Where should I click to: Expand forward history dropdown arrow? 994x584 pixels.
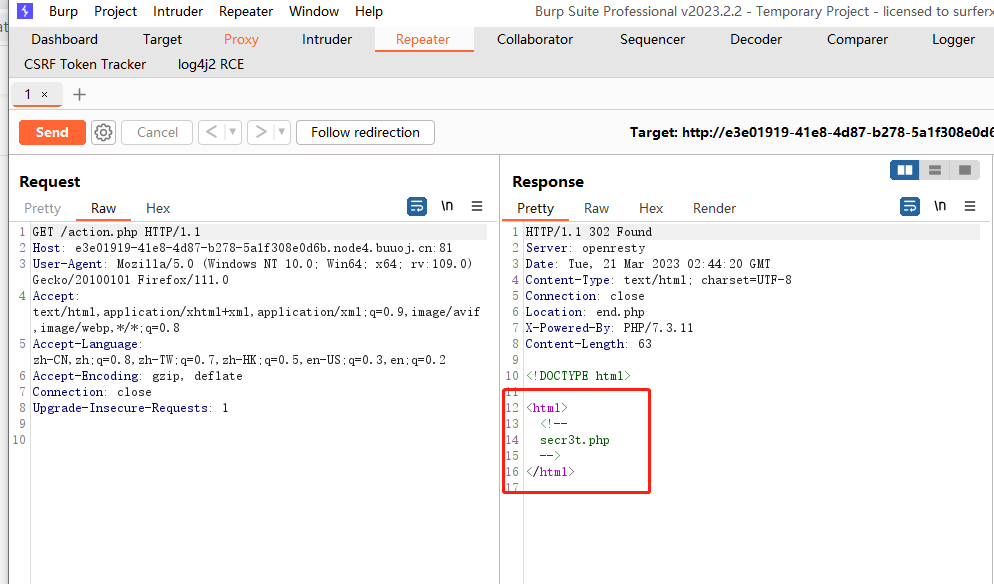coord(281,132)
